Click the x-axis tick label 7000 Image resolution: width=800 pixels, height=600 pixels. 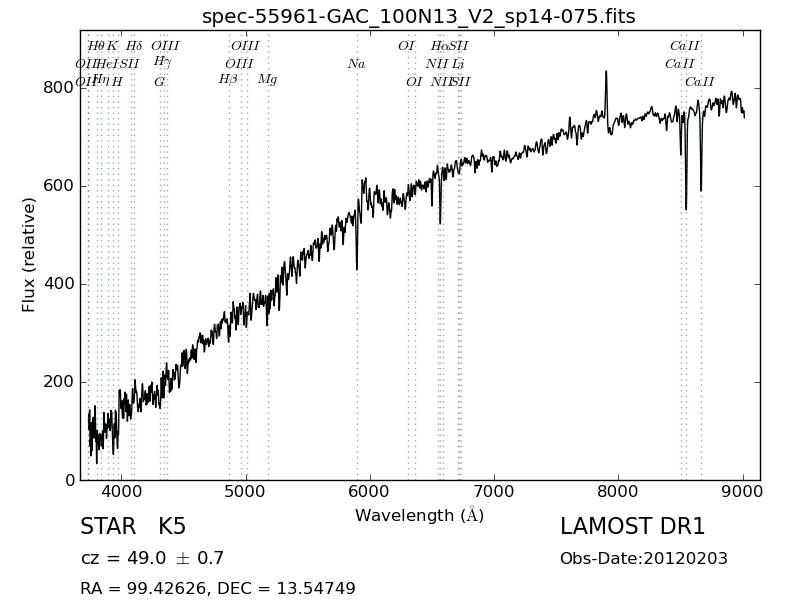pyautogui.click(x=494, y=492)
